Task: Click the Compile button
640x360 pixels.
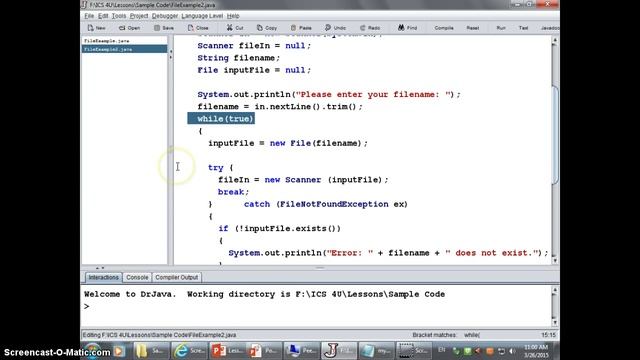Action: point(444,28)
